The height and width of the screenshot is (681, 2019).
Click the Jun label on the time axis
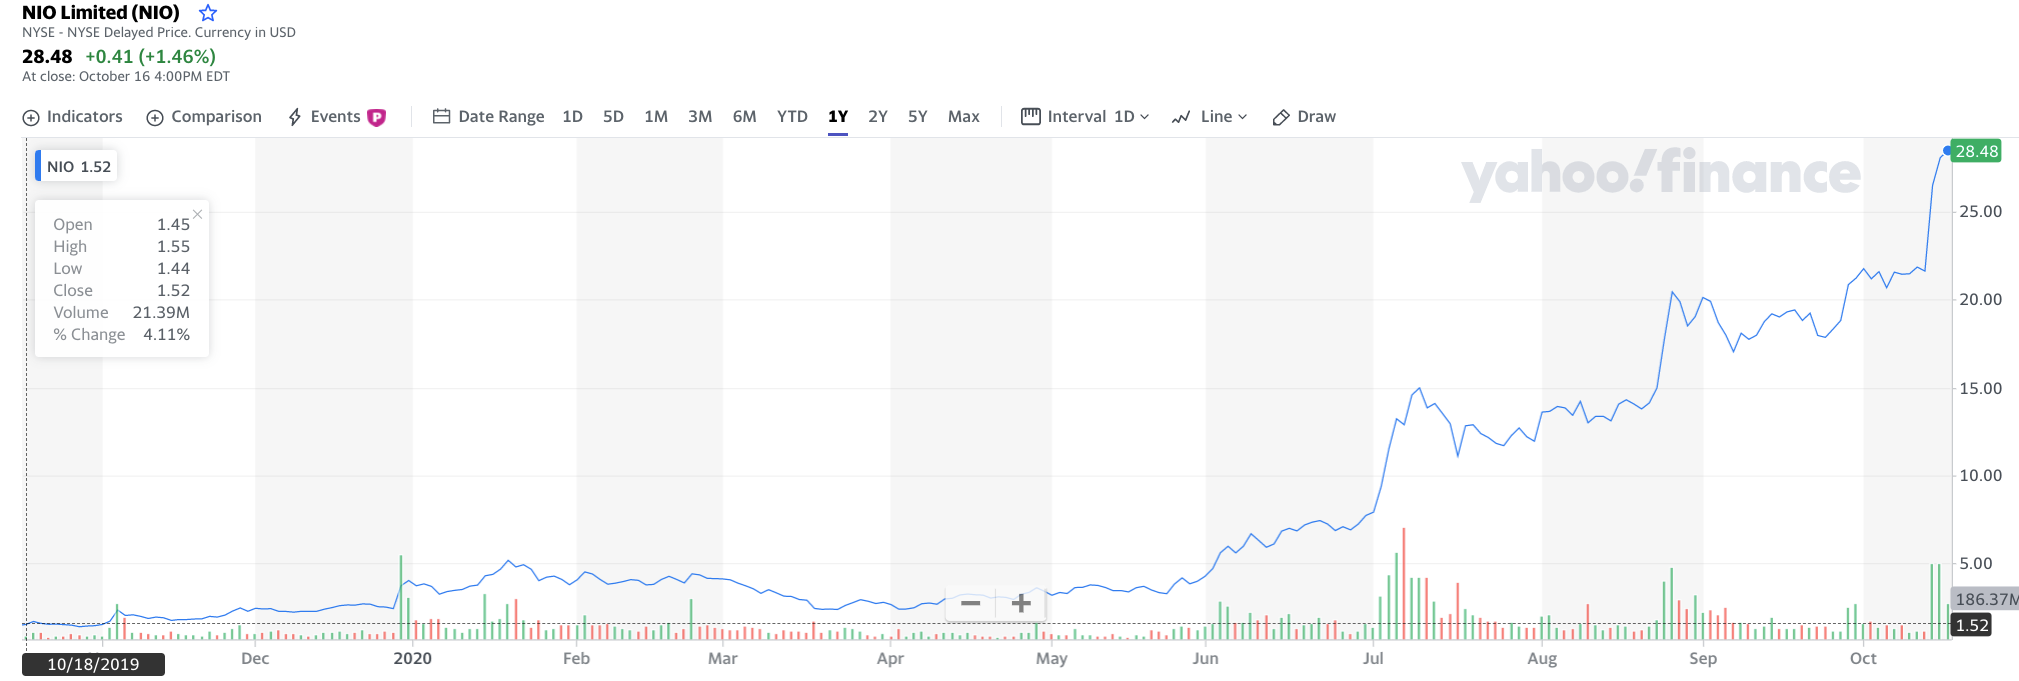click(x=1205, y=658)
